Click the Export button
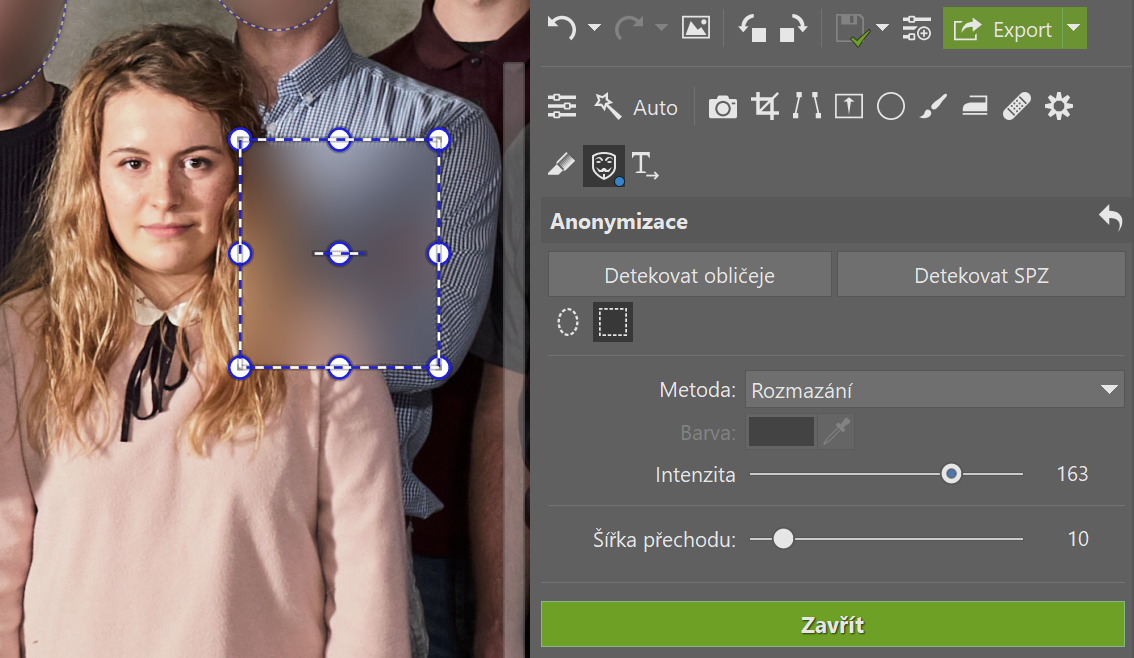Viewport: 1134px width, 658px height. 1002,29
